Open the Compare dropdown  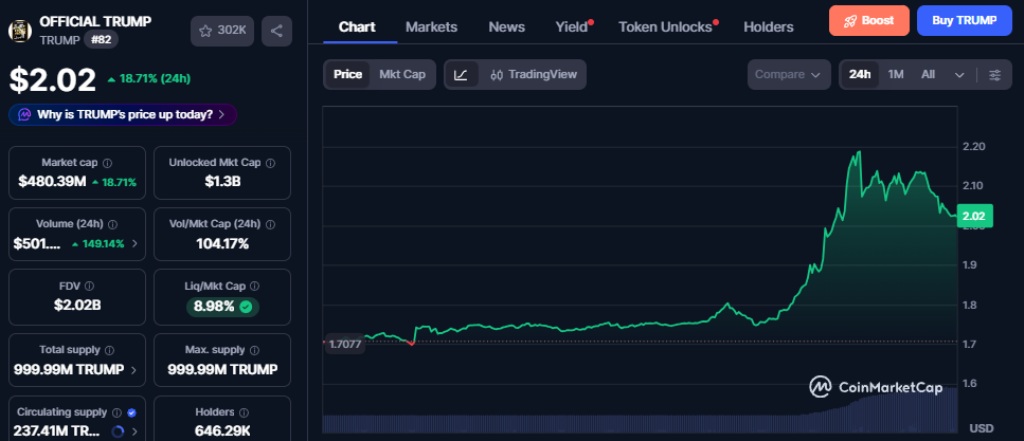tap(789, 74)
